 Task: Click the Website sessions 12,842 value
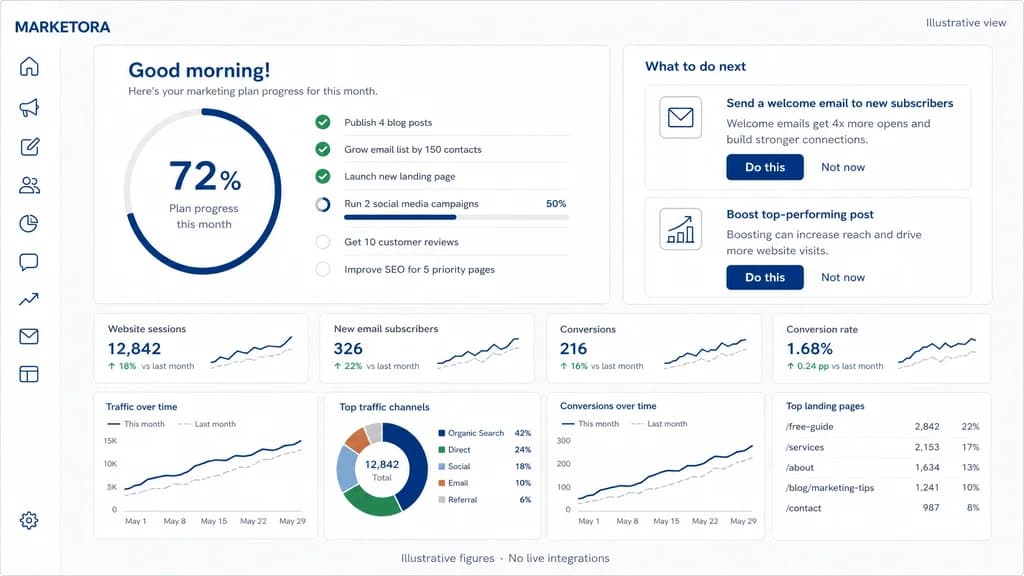(x=135, y=349)
